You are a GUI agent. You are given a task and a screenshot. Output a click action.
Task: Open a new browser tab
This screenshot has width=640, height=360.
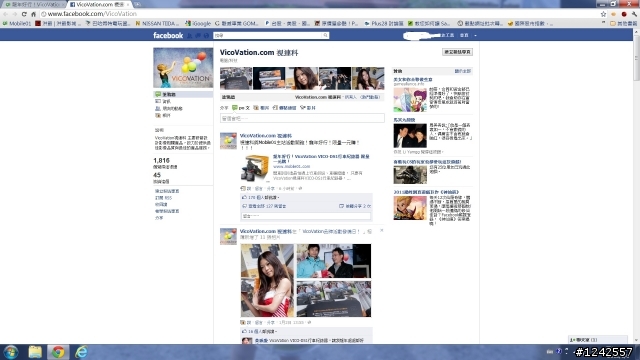tap(138, 4)
